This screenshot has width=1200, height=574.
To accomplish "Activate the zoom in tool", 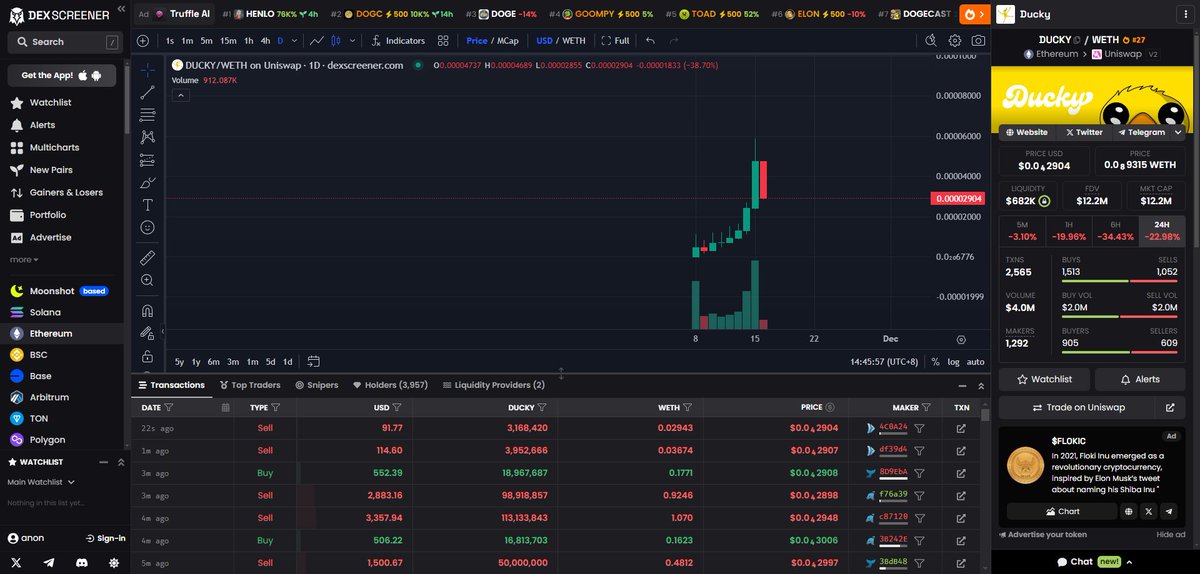I will 147,281.
